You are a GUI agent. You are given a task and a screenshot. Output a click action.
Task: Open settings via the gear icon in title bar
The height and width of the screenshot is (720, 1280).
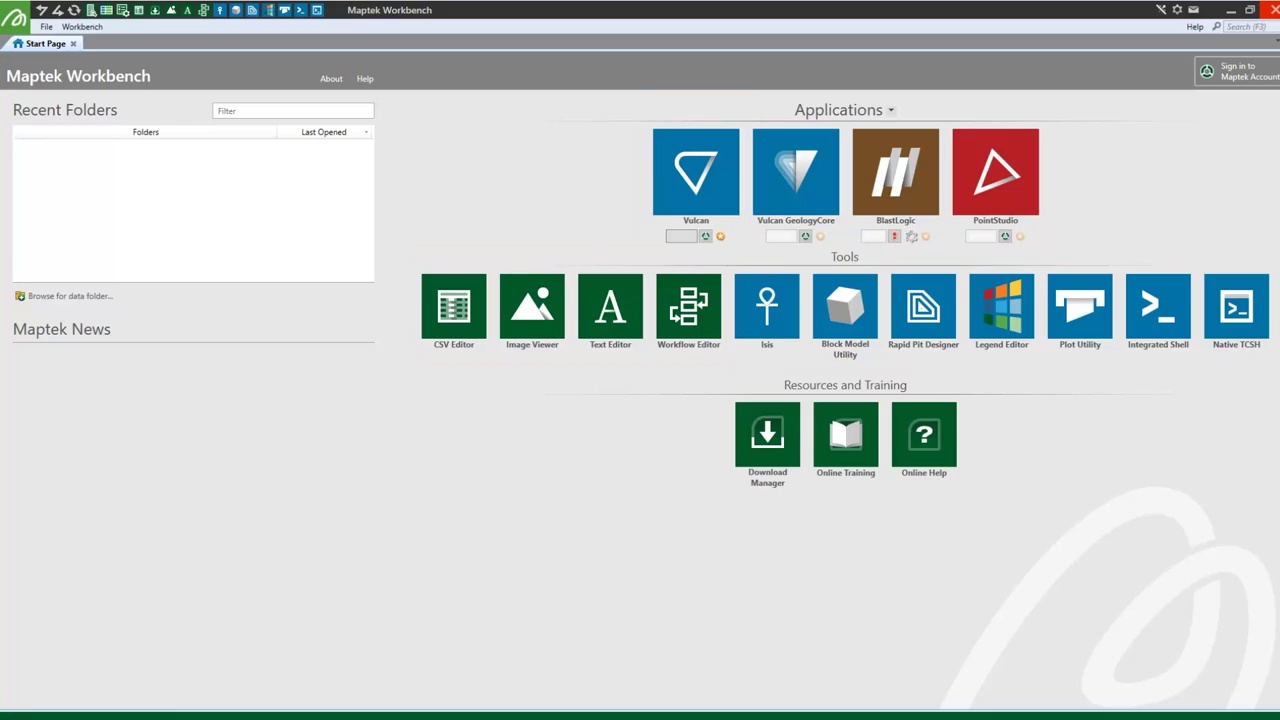coord(1177,10)
